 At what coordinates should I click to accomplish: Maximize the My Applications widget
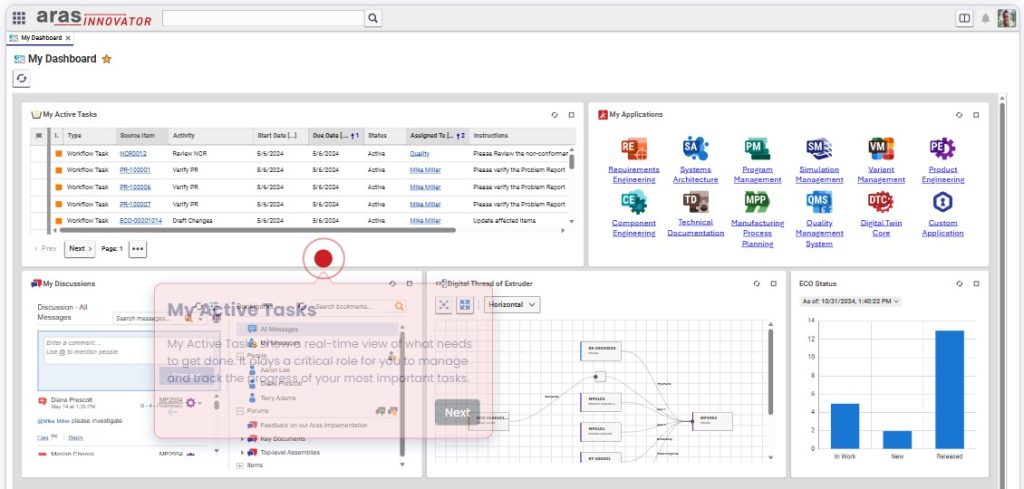[976, 115]
